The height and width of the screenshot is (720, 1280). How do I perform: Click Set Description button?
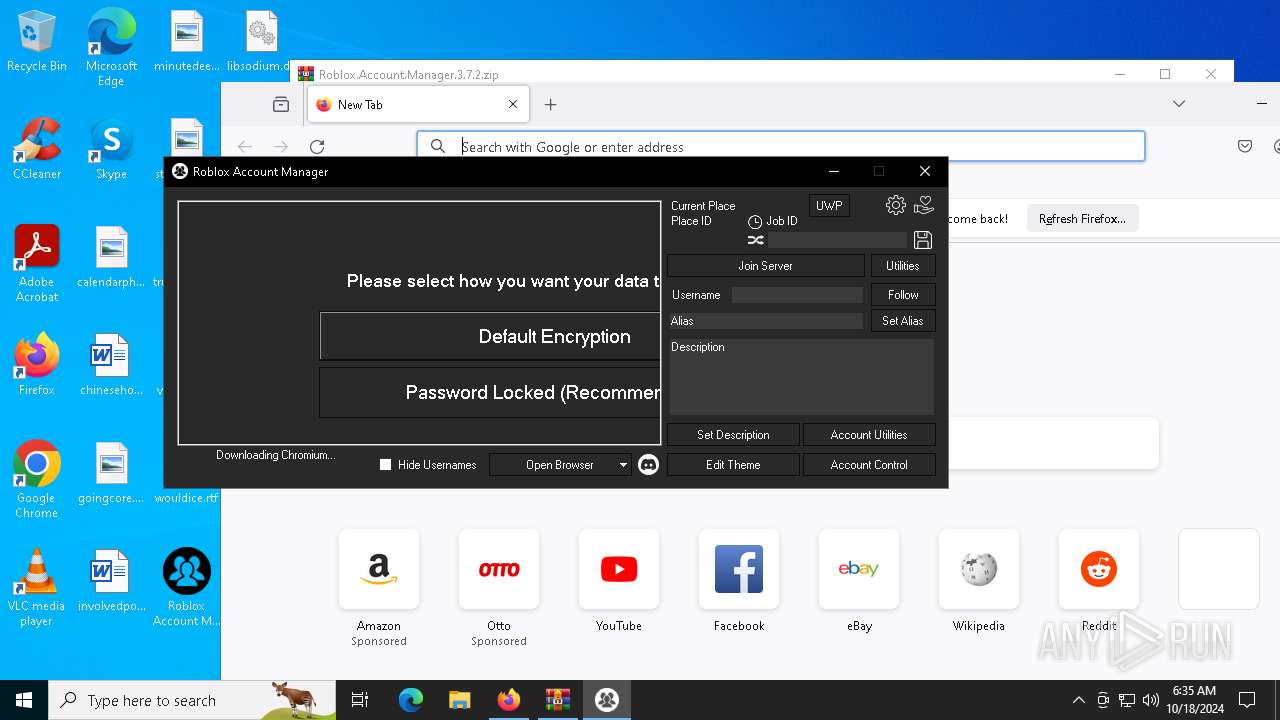pyautogui.click(x=733, y=434)
